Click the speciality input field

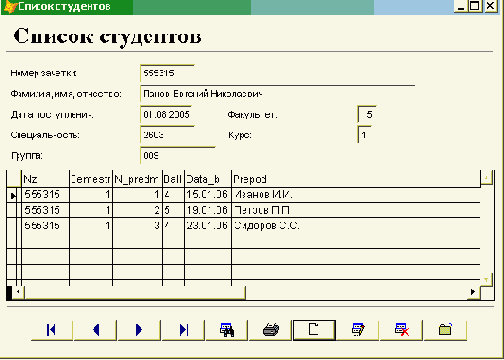click(x=167, y=135)
